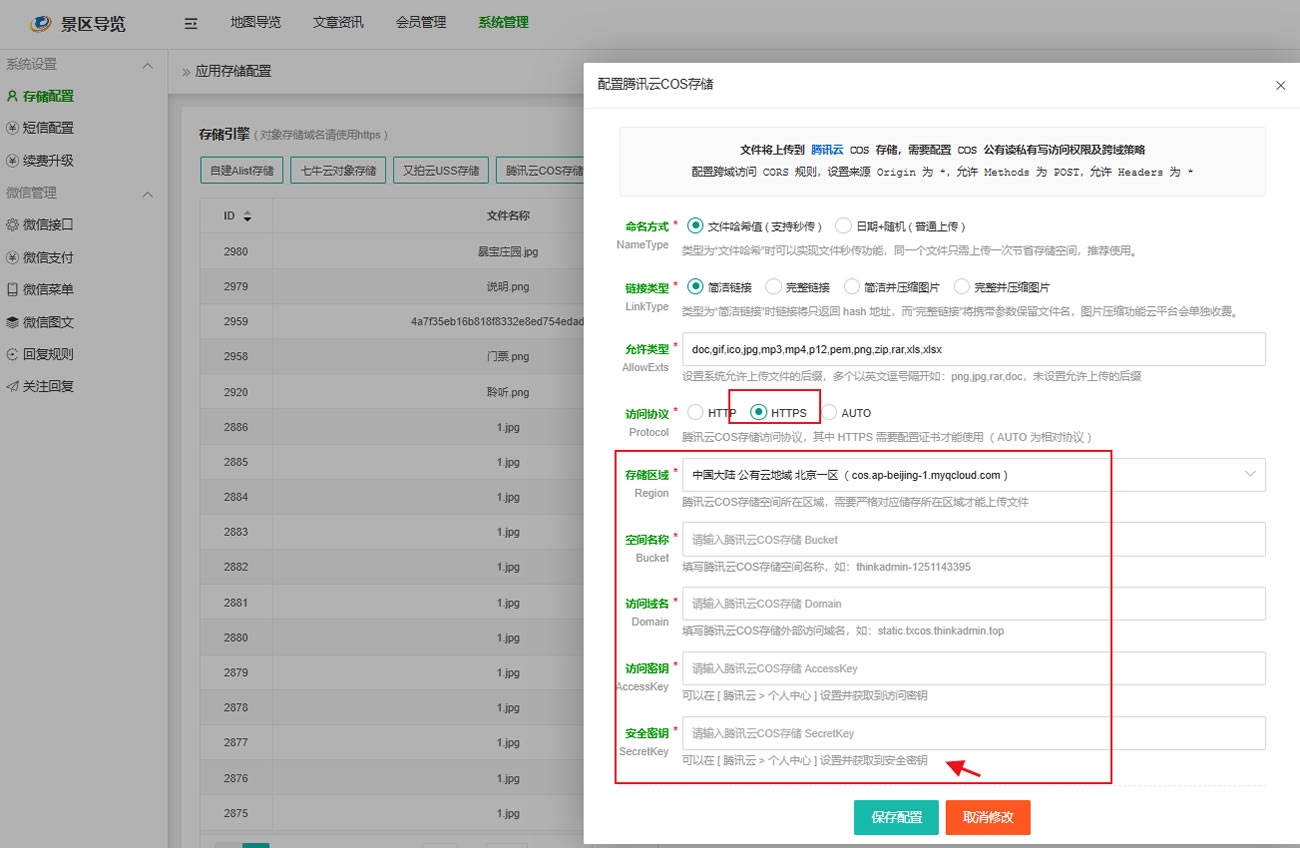Focus the 空间名称 Bucket input field
The width and height of the screenshot is (1300, 848).
tap(974, 539)
